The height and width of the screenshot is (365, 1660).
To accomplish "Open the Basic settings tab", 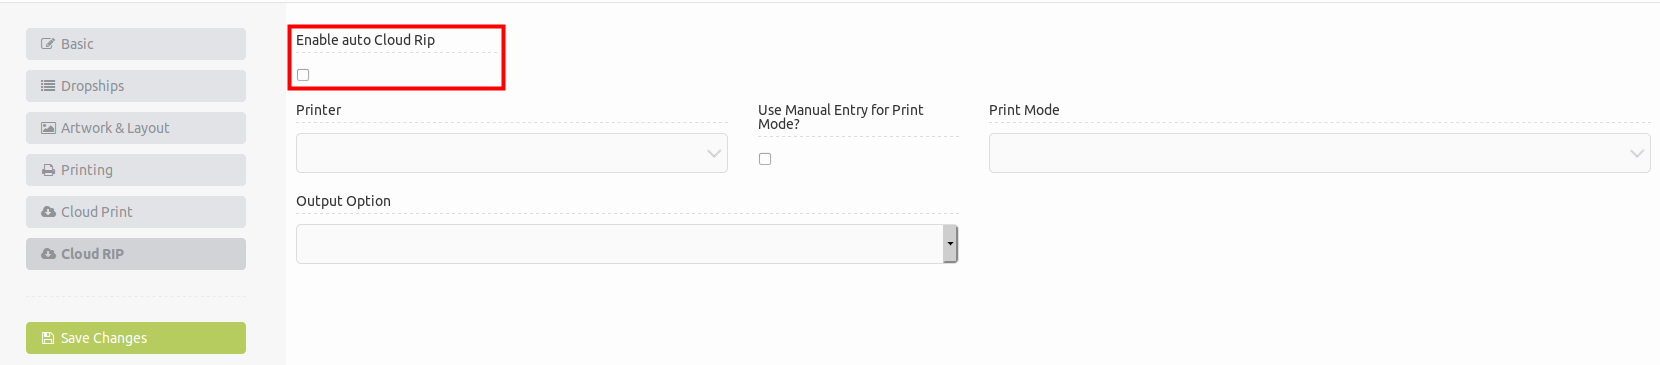I will [x=136, y=44].
